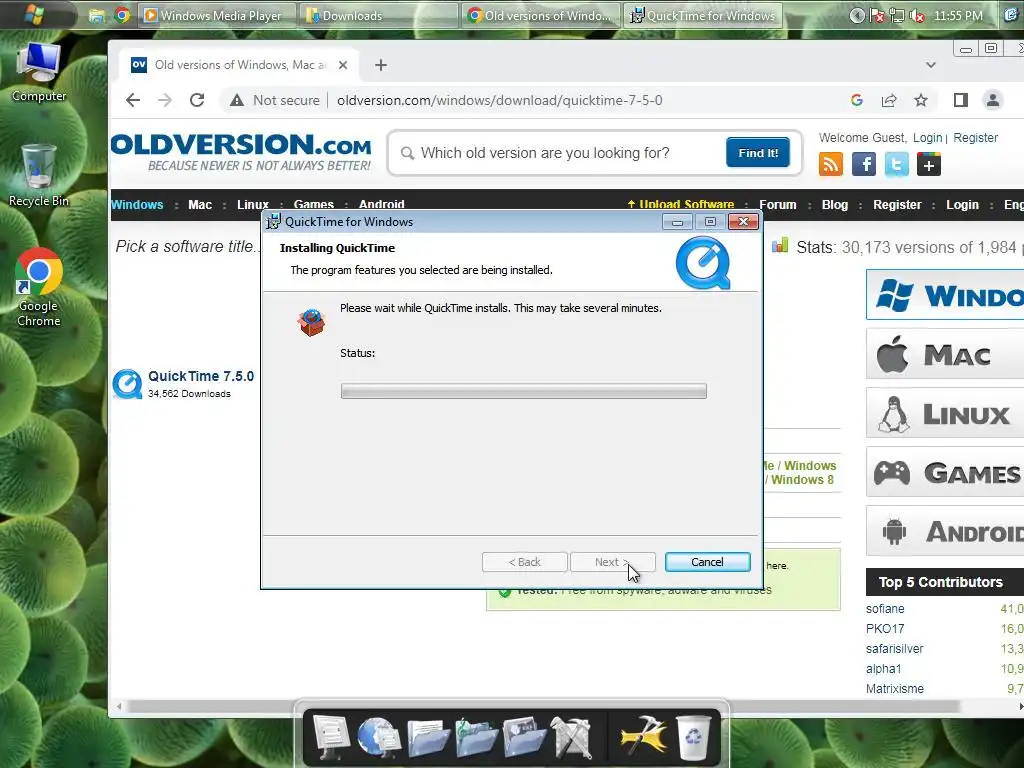Share this page from the address bar
The image size is (1024, 768).
tap(889, 100)
